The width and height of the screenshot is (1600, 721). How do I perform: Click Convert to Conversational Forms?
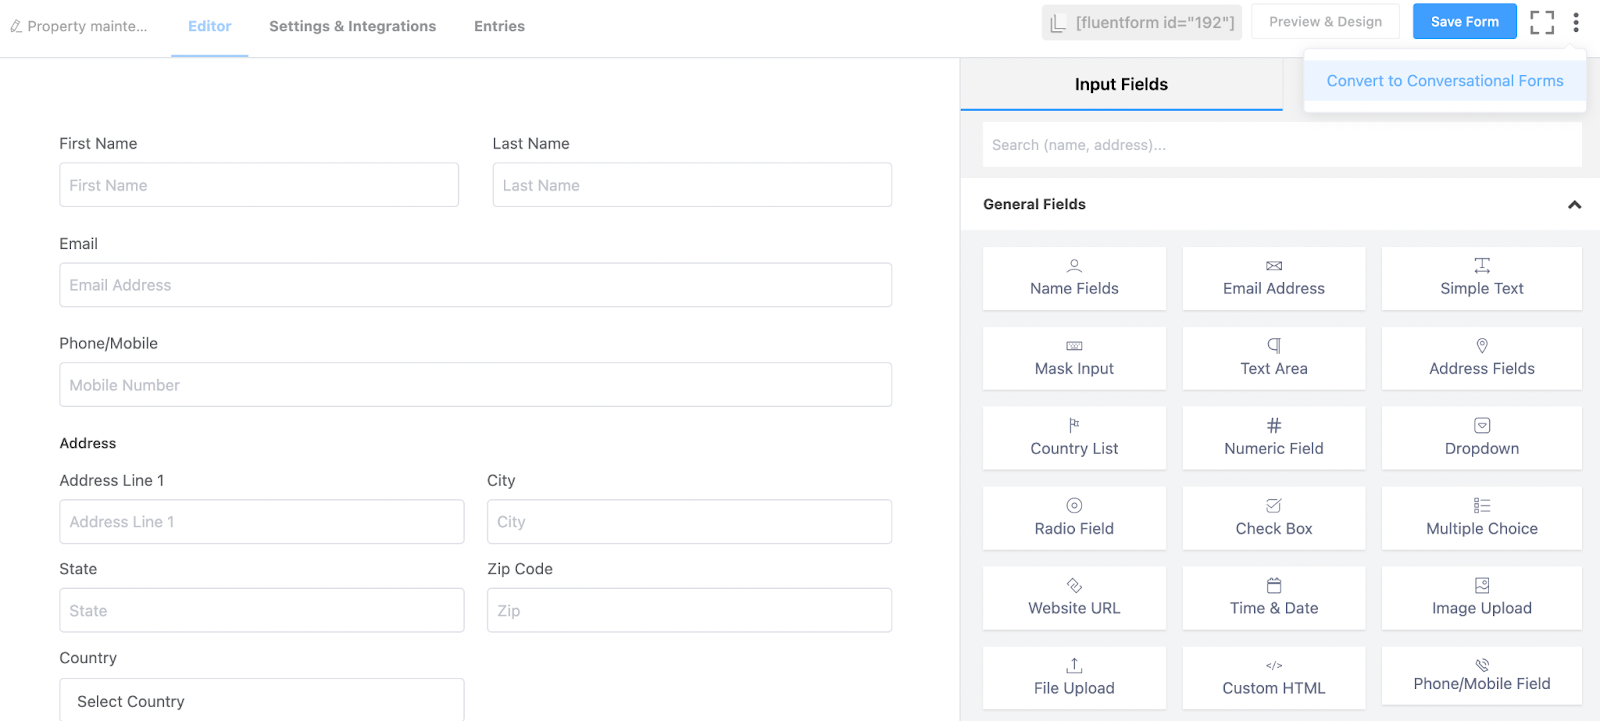pyautogui.click(x=1444, y=81)
